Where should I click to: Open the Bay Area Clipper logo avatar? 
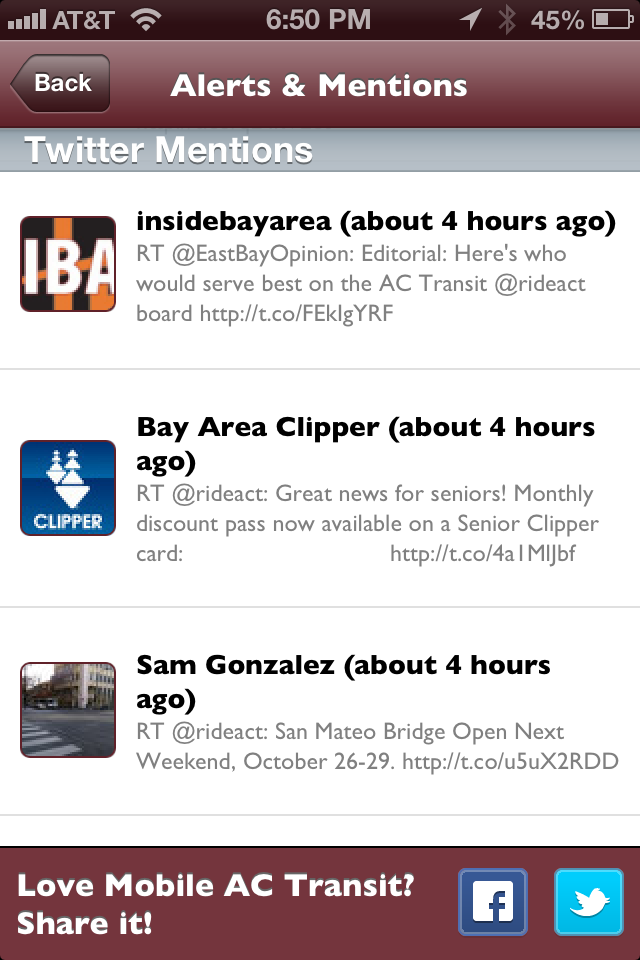coord(68,488)
